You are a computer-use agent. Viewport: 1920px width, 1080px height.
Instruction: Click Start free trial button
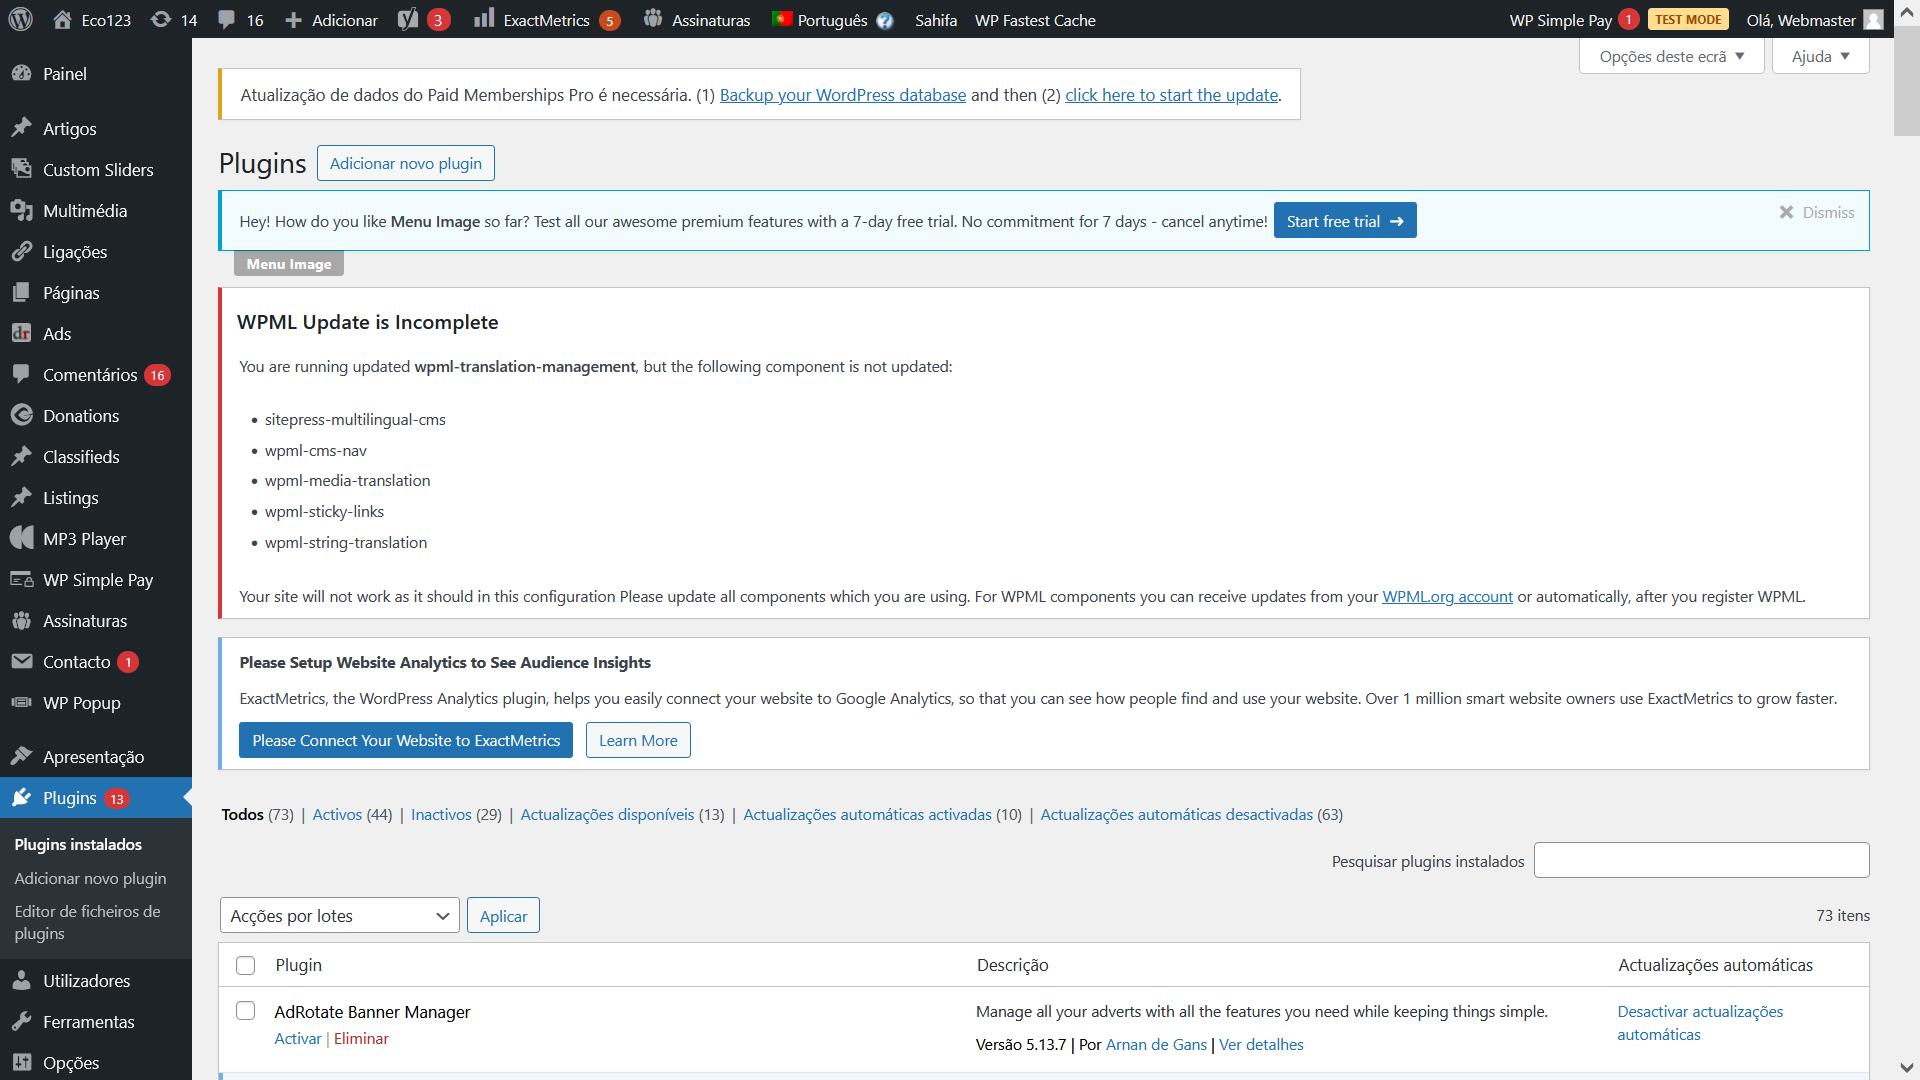pos(1345,221)
